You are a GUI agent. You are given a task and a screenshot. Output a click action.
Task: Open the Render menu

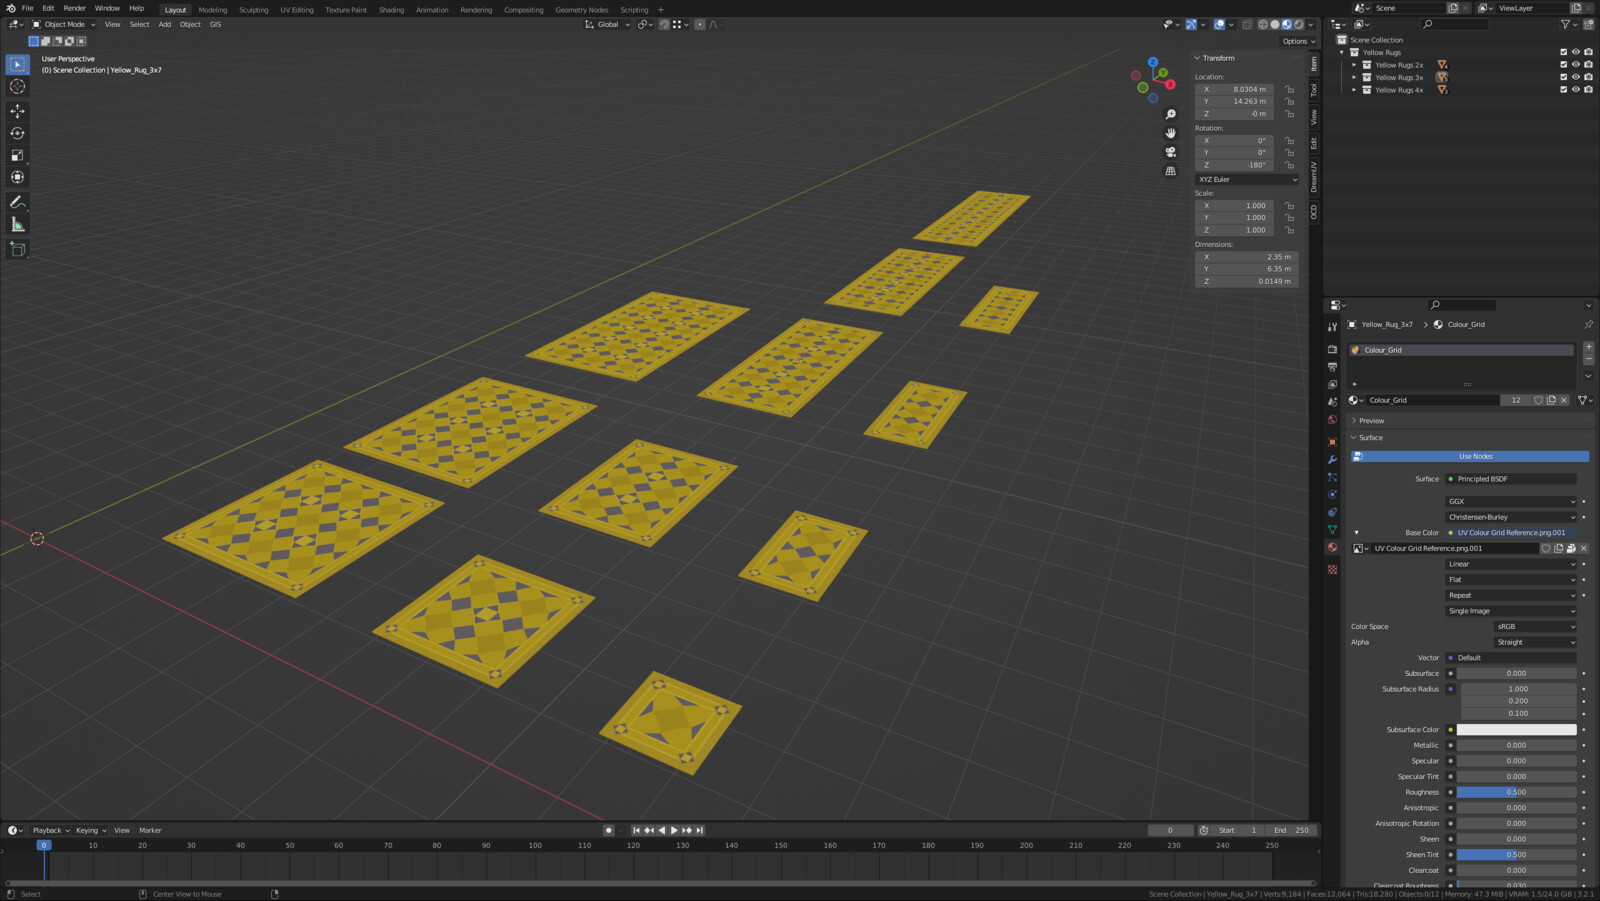tap(74, 8)
